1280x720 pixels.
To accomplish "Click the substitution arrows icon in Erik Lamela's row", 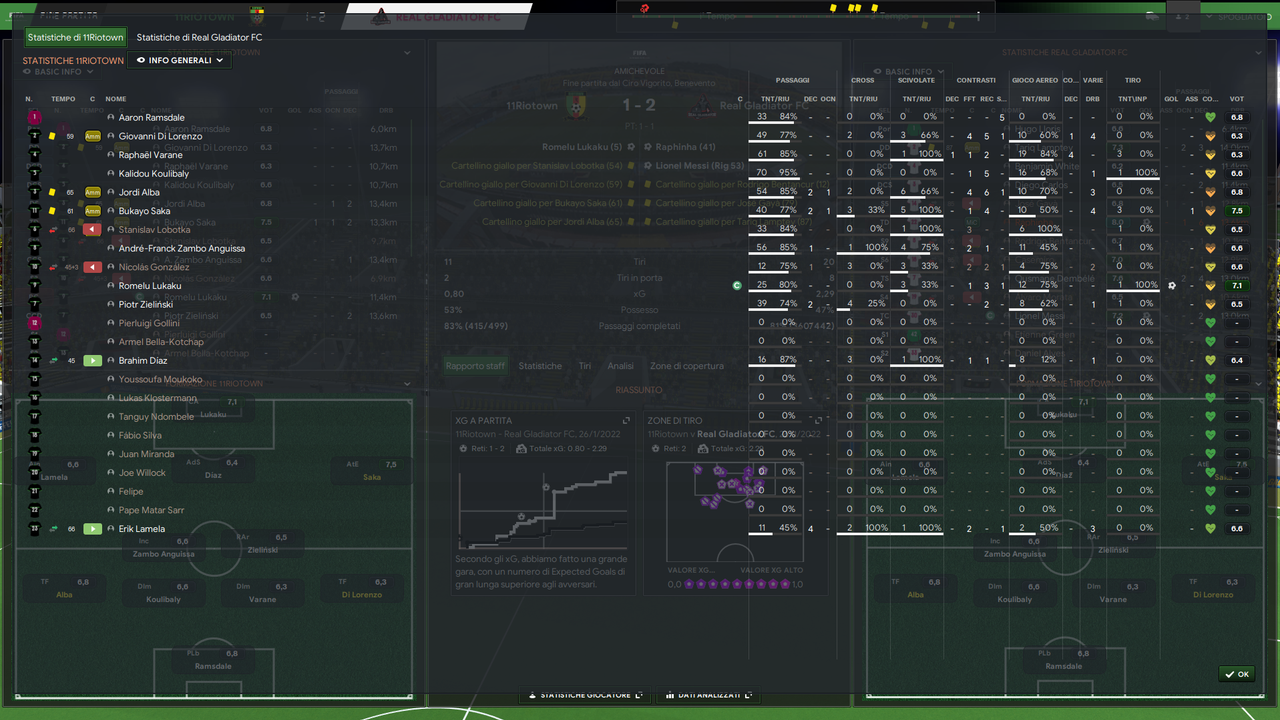I will 52,528.
